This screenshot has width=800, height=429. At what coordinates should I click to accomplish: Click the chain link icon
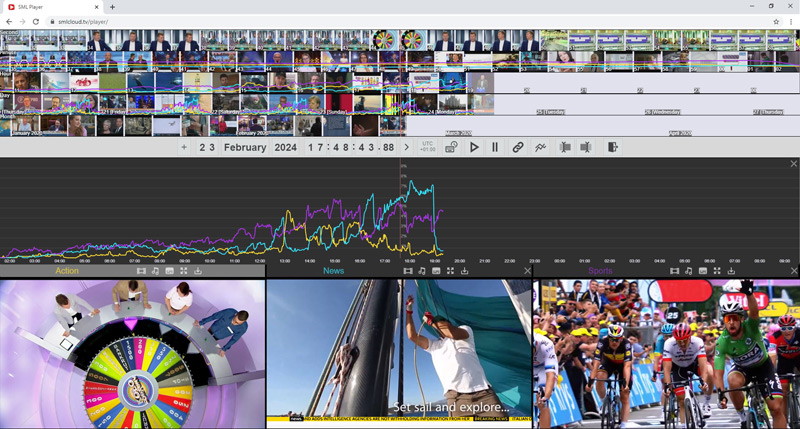[x=518, y=147]
